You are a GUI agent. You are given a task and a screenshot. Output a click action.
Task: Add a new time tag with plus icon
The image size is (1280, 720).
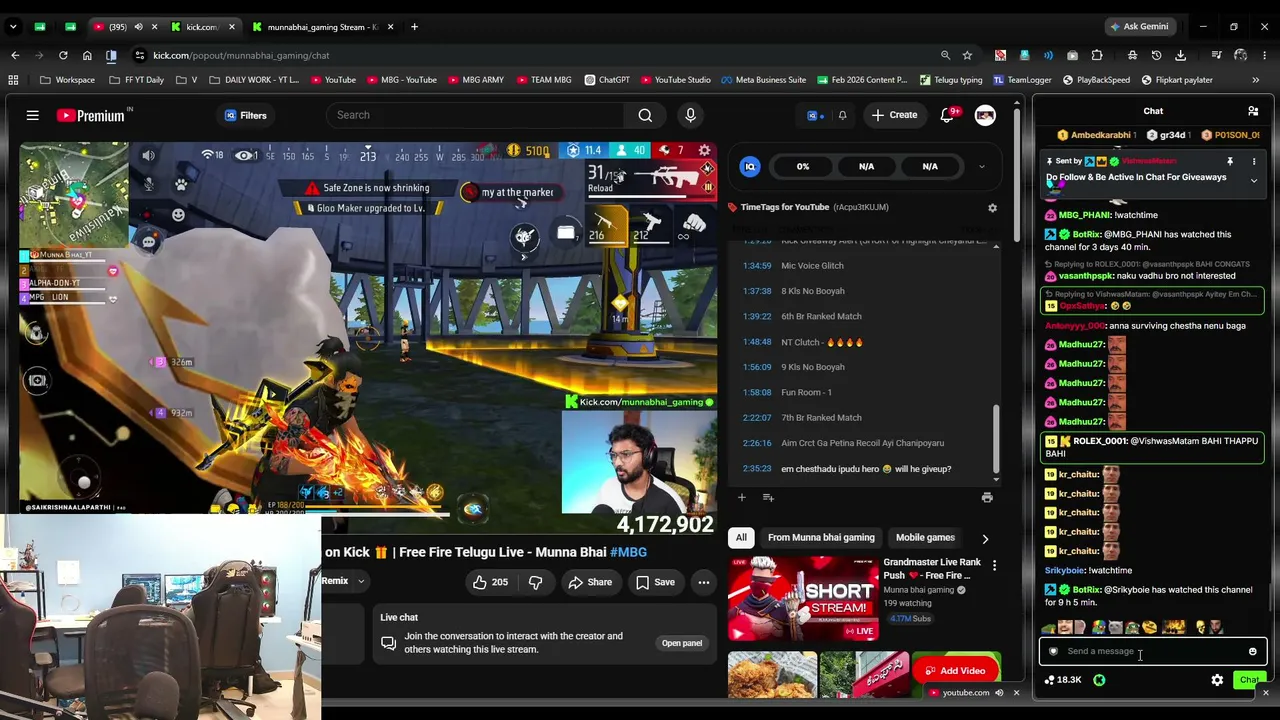[742, 497]
